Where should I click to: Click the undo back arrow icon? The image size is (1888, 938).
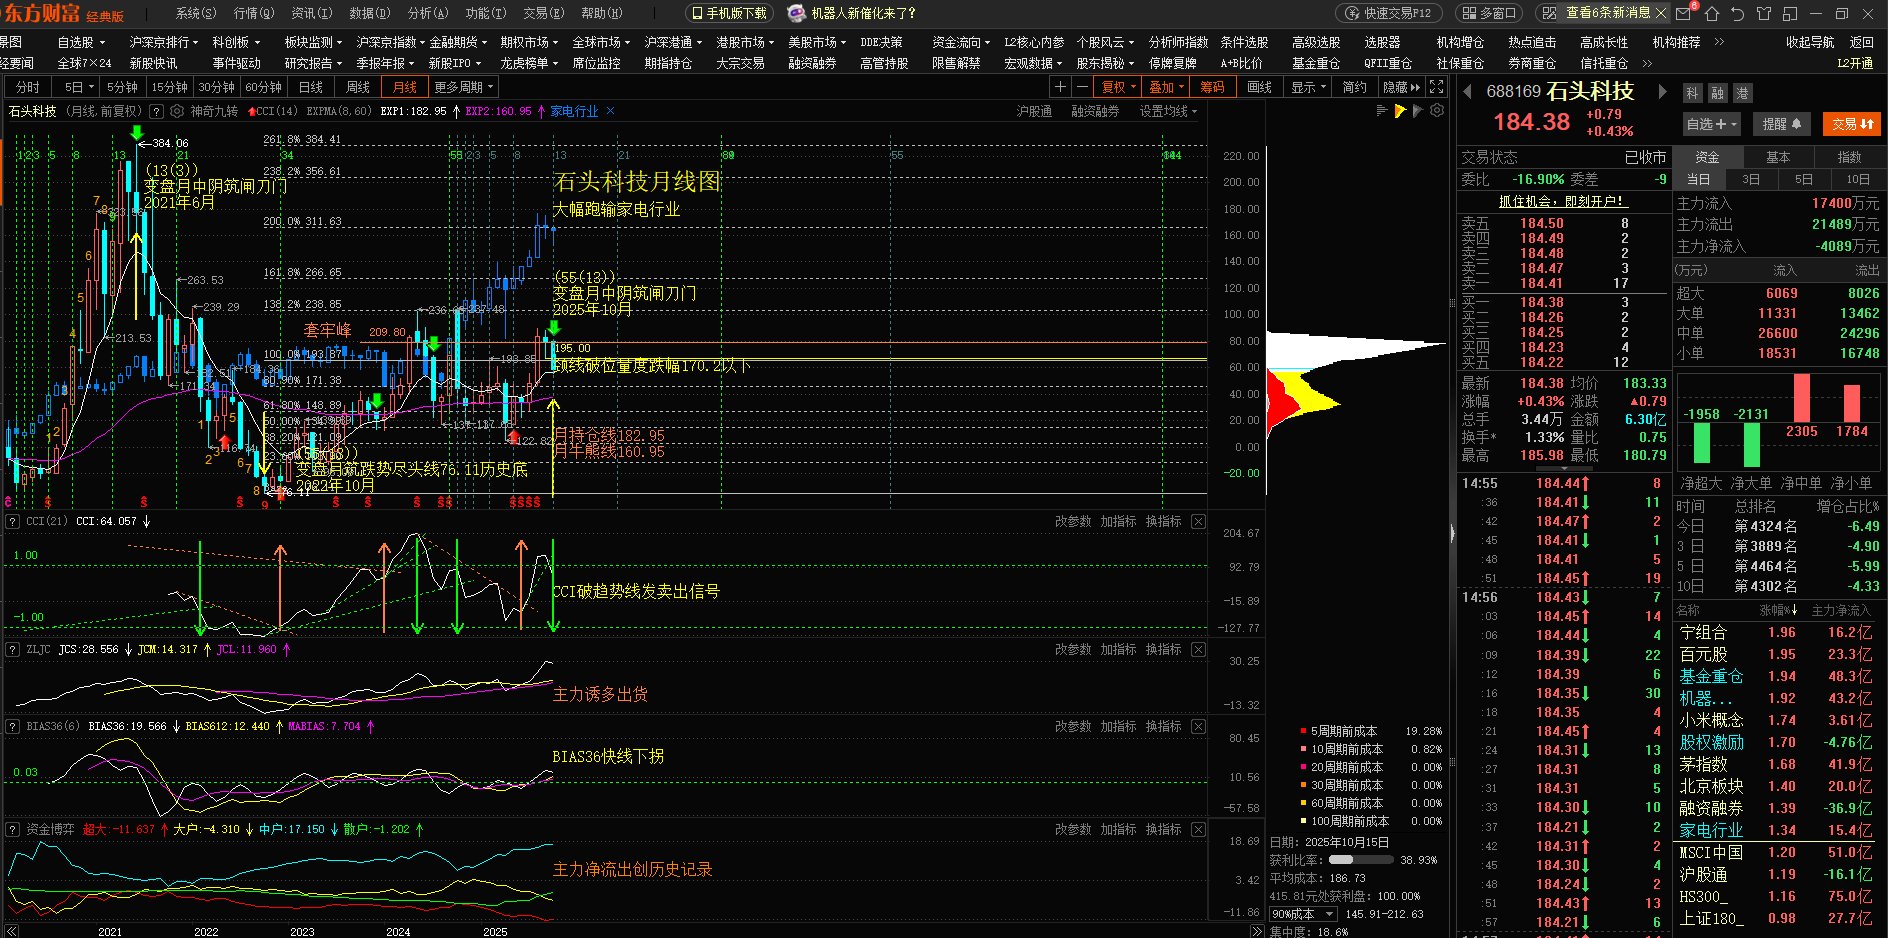[1737, 13]
